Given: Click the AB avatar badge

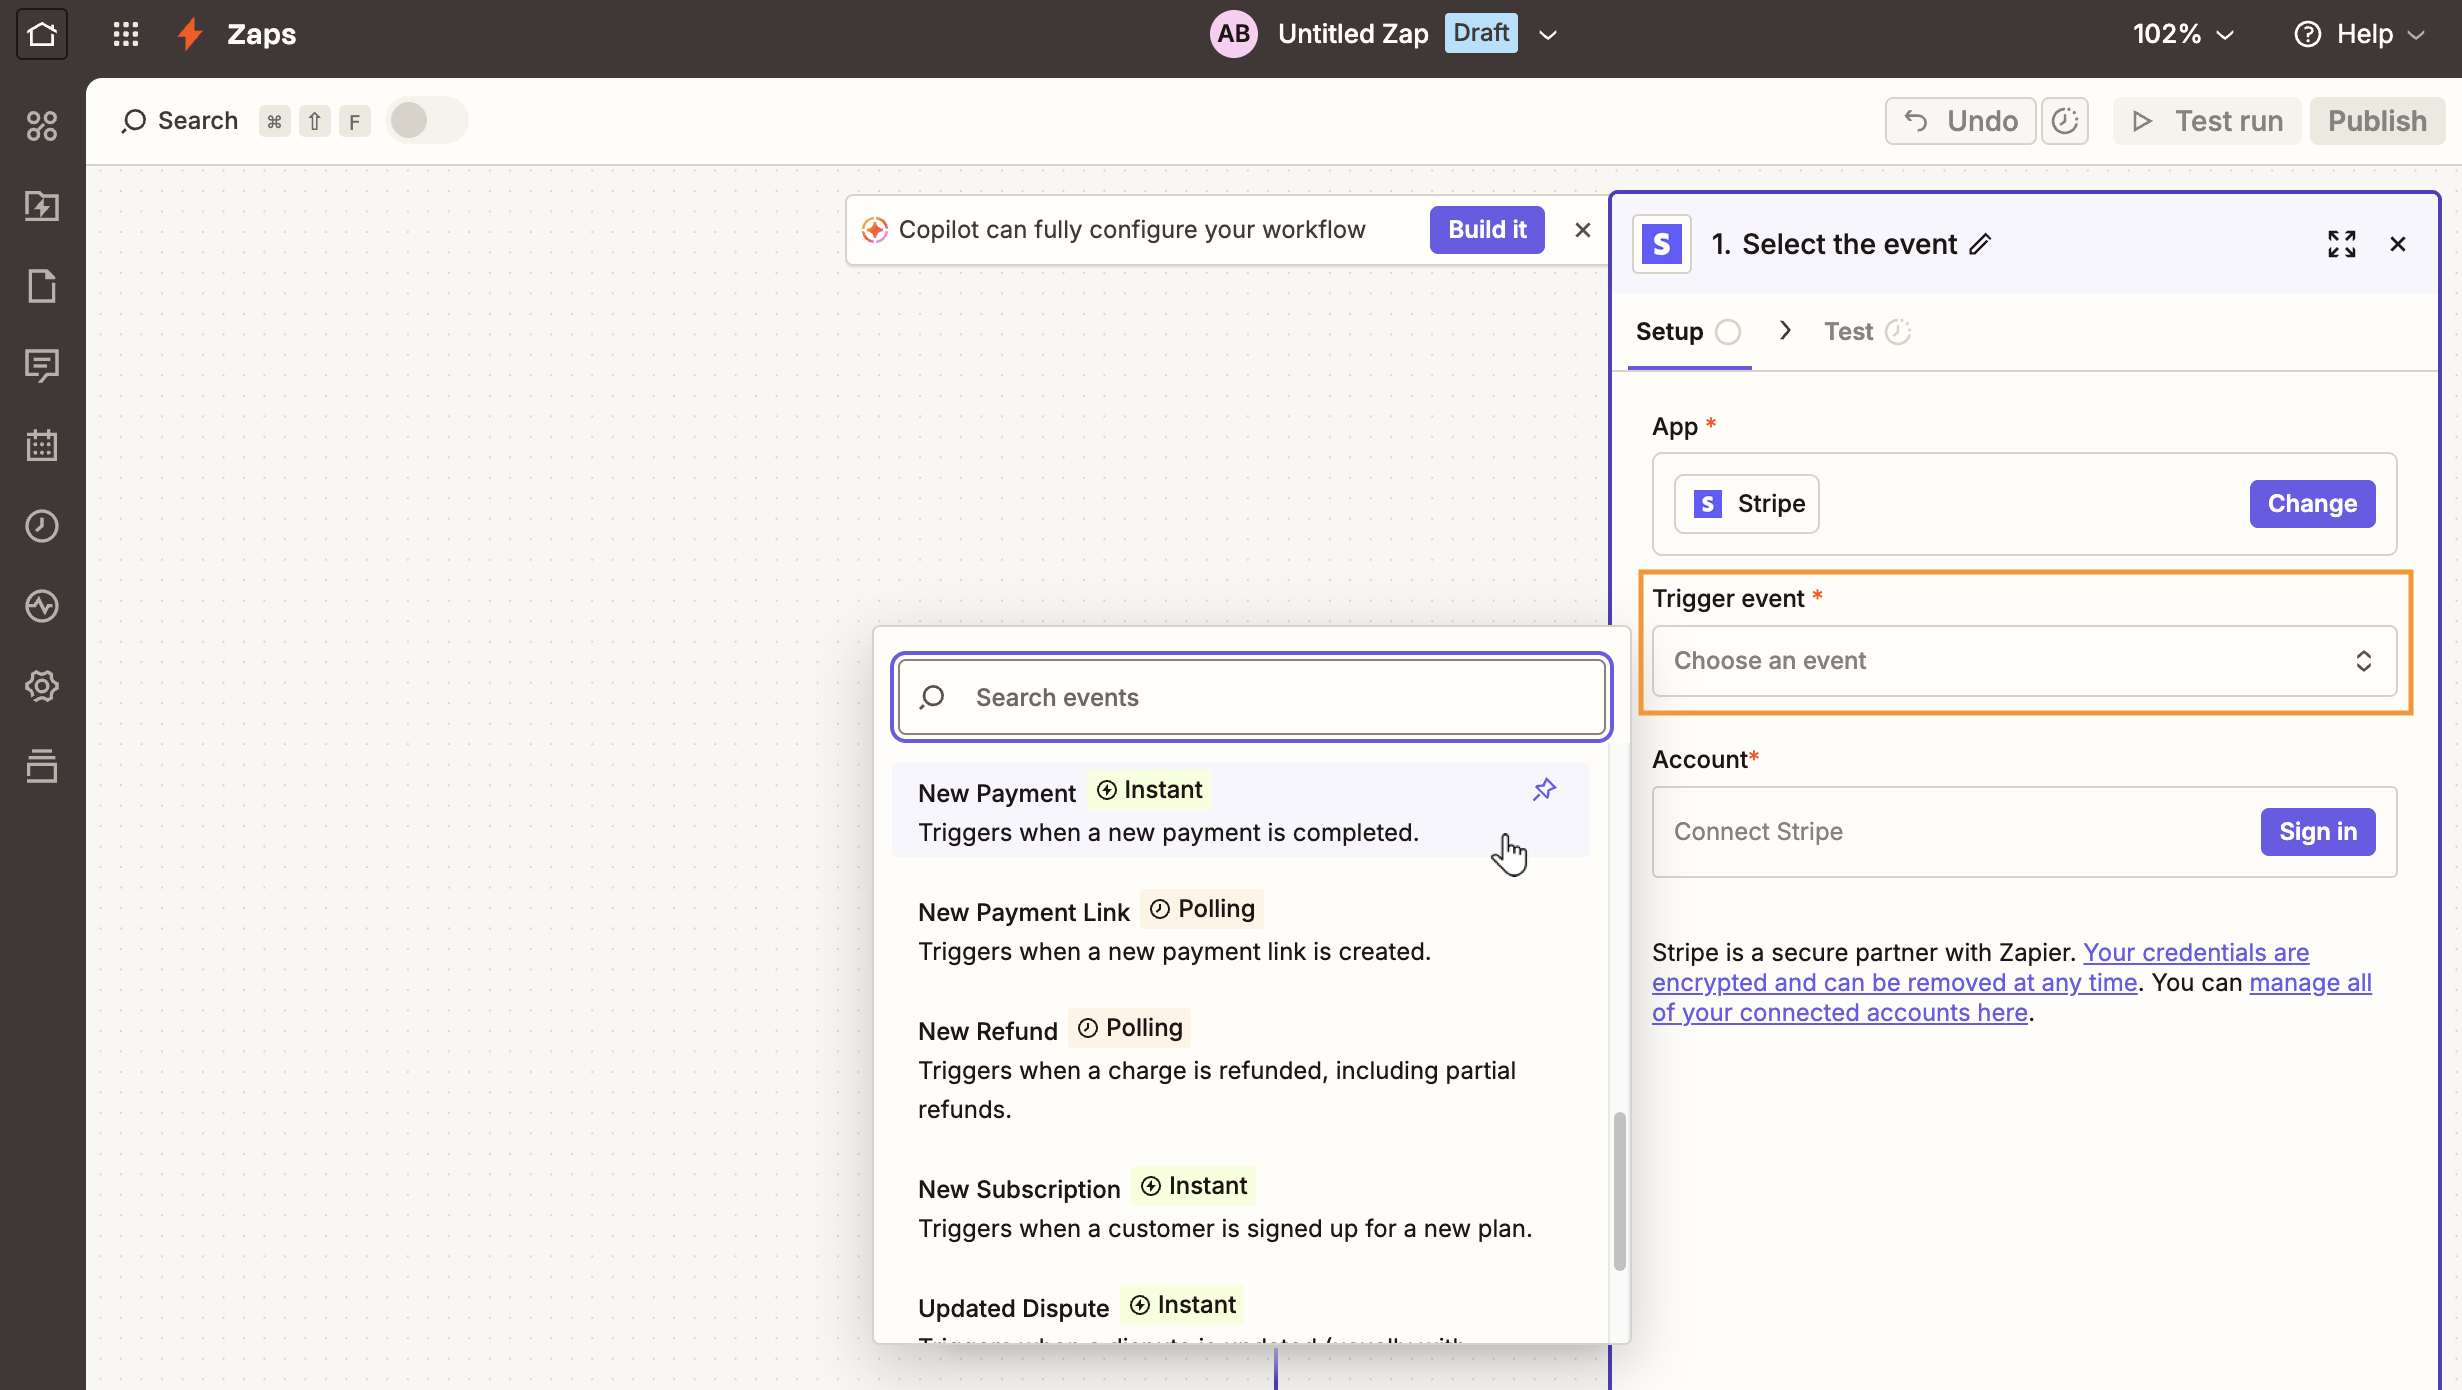Looking at the screenshot, I should 1233,34.
